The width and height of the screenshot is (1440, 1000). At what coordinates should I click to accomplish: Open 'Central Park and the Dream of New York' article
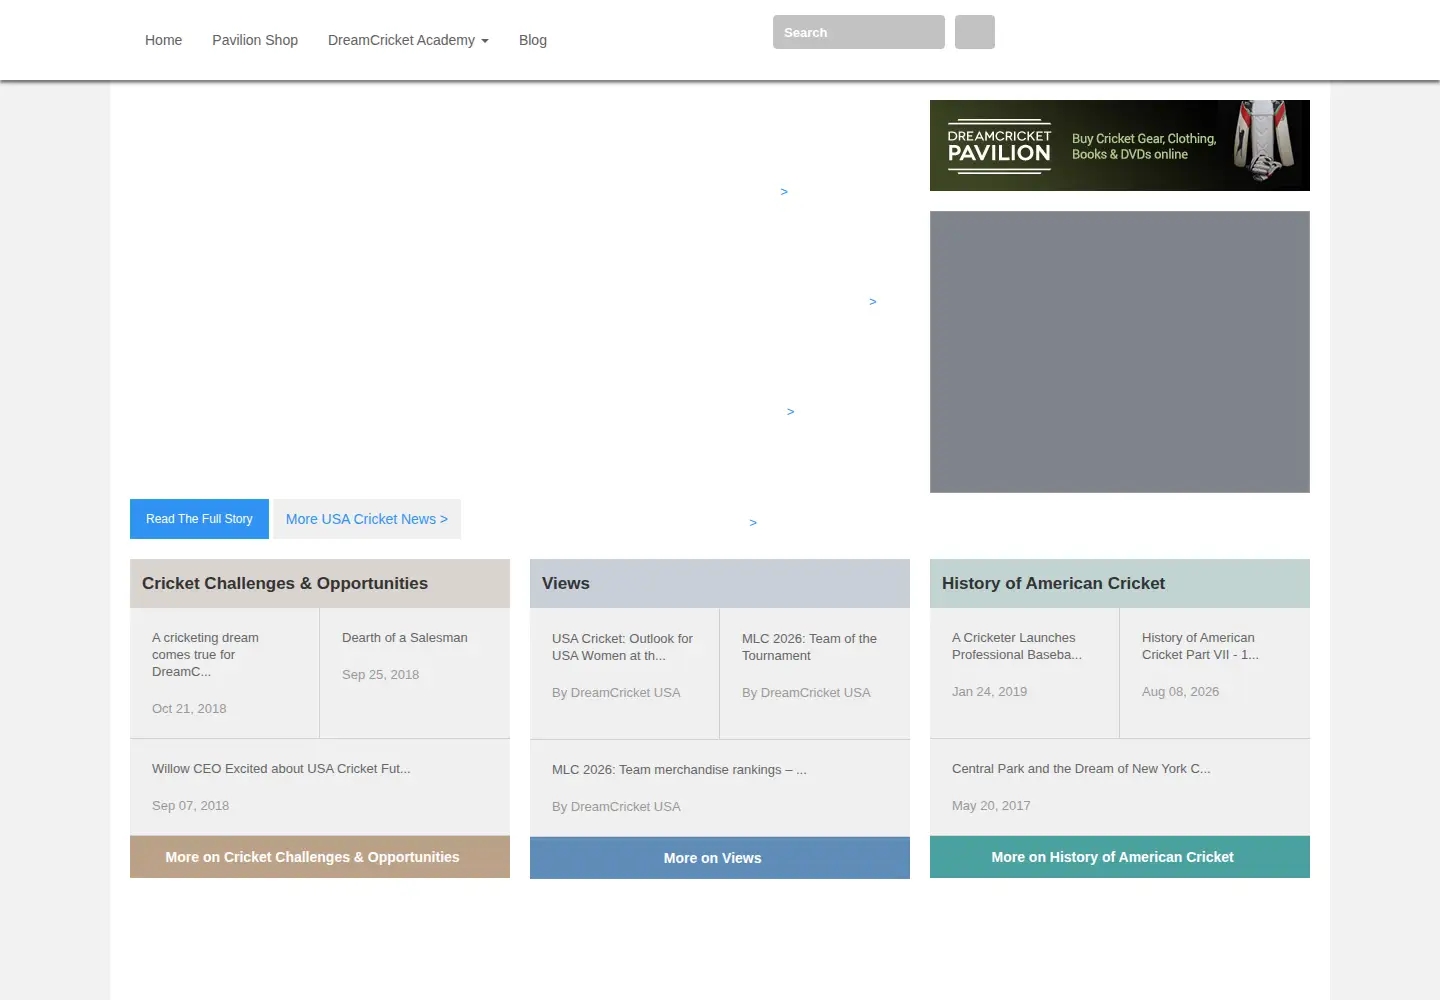pyautogui.click(x=1081, y=768)
